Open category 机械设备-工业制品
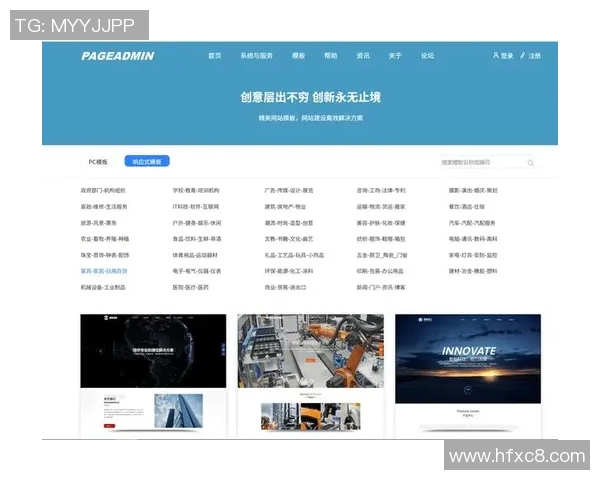The image size is (600, 480). coord(103,287)
